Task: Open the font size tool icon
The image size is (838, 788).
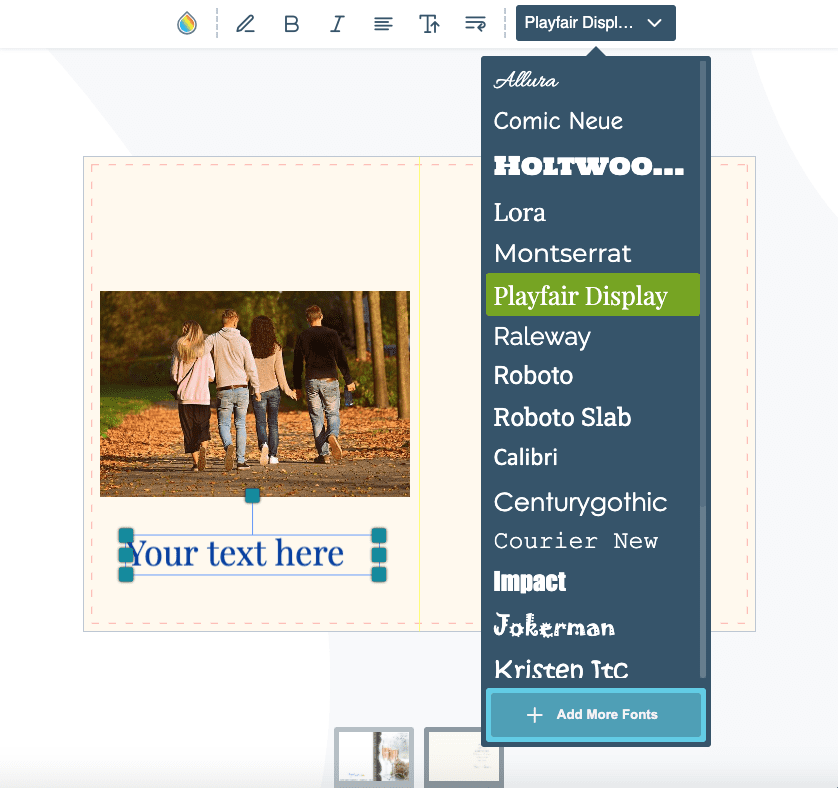Action: (x=429, y=24)
